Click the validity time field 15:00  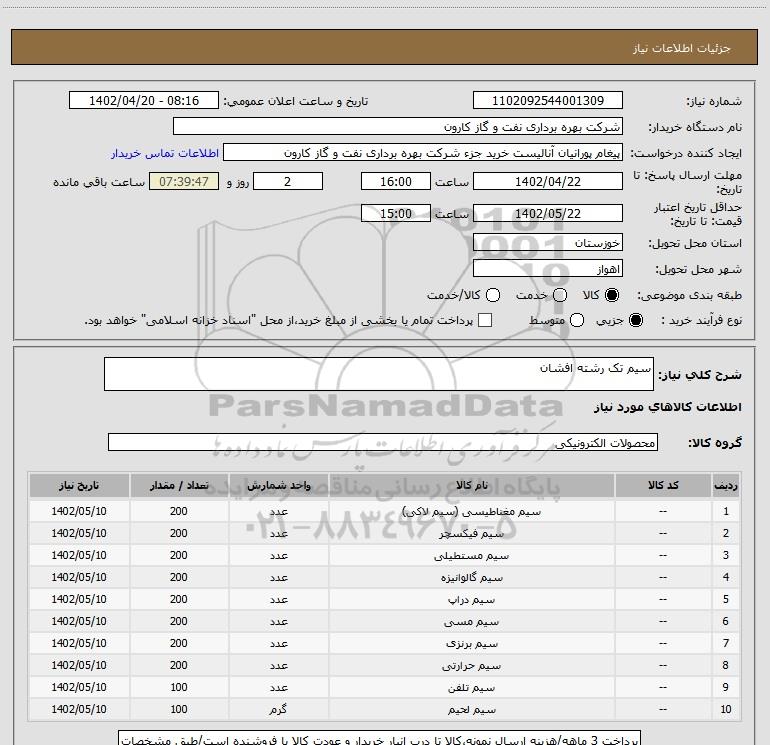click(396, 213)
